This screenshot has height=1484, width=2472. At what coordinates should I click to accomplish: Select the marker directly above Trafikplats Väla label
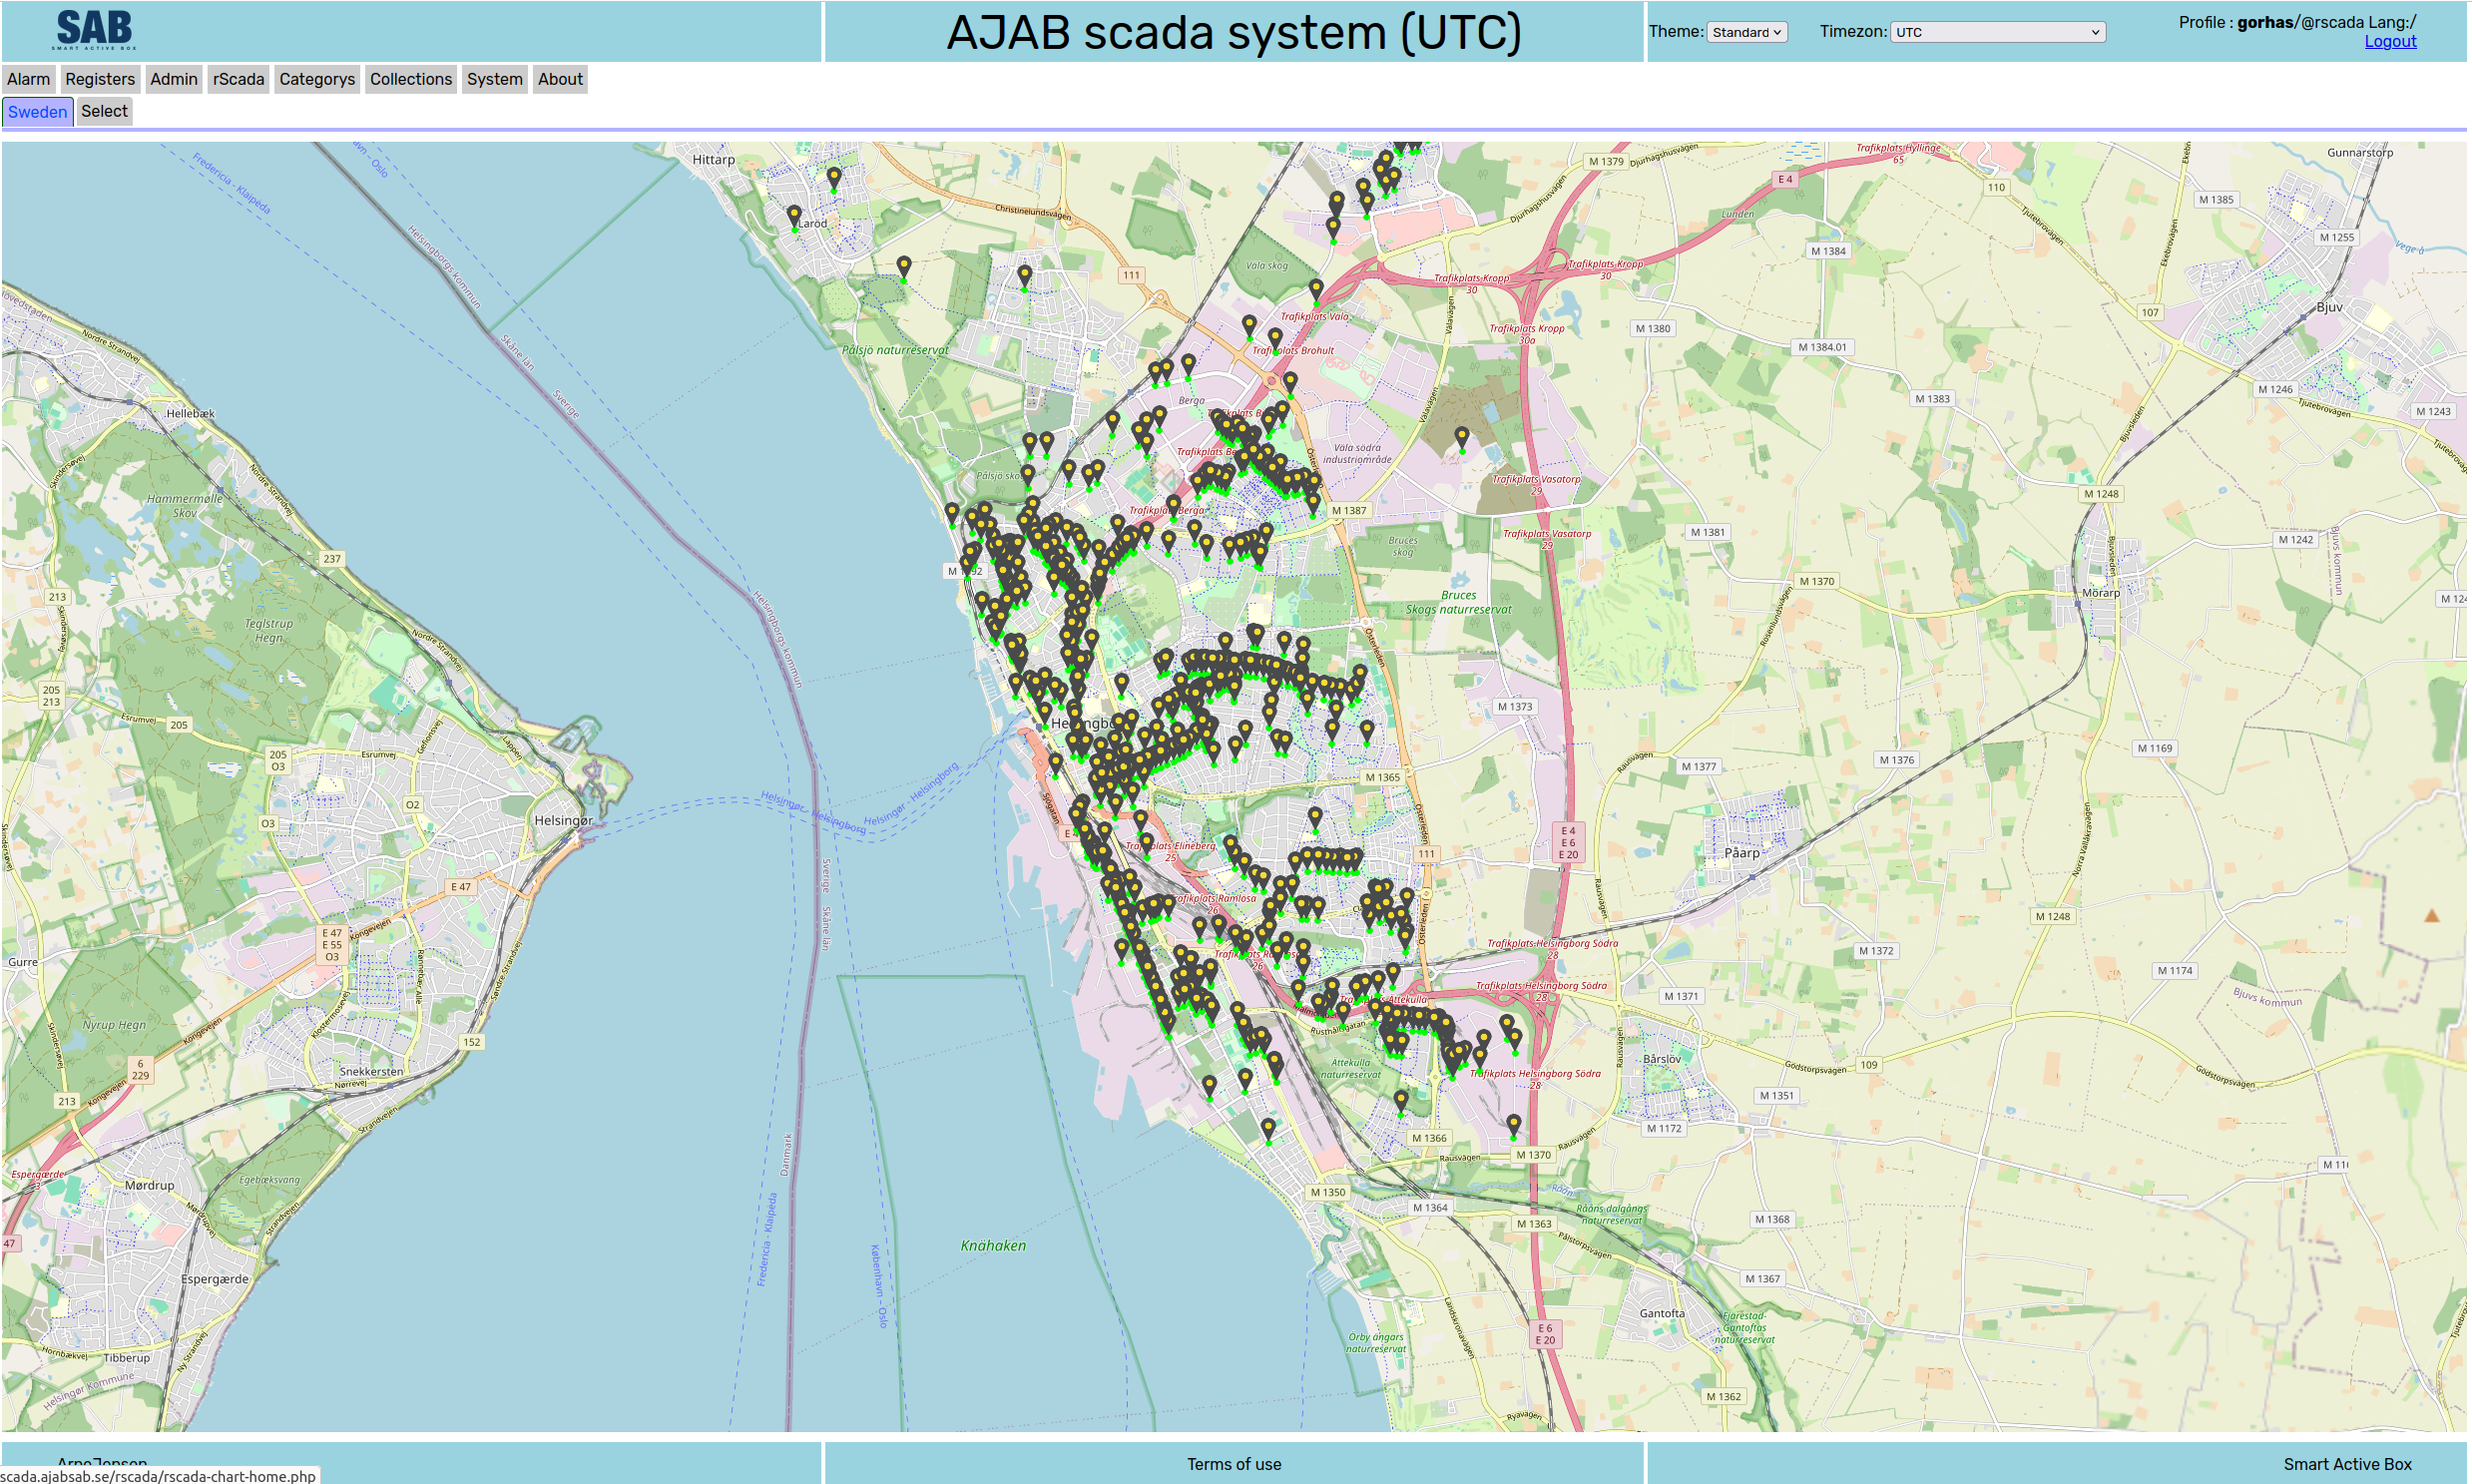pos(1316,291)
